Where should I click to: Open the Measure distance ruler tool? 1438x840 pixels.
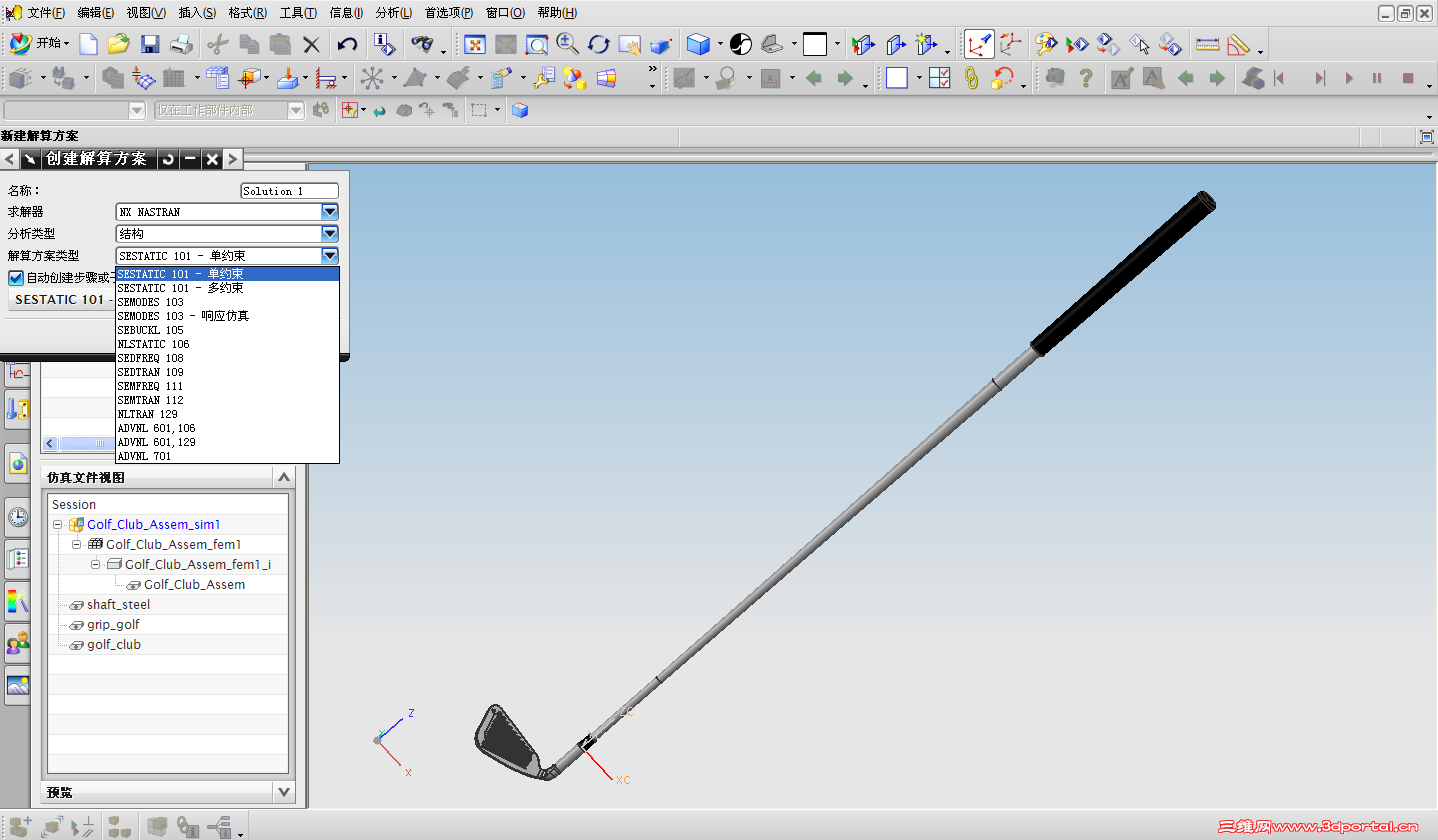click(x=1208, y=44)
